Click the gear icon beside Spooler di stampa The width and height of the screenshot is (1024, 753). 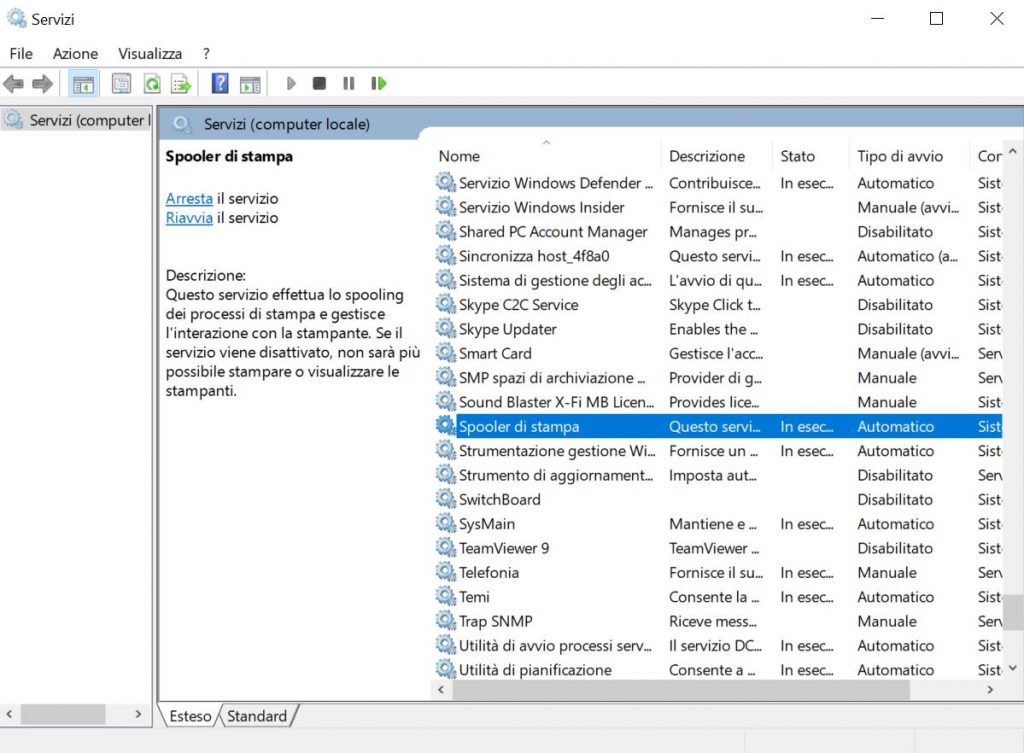click(445, 426)
